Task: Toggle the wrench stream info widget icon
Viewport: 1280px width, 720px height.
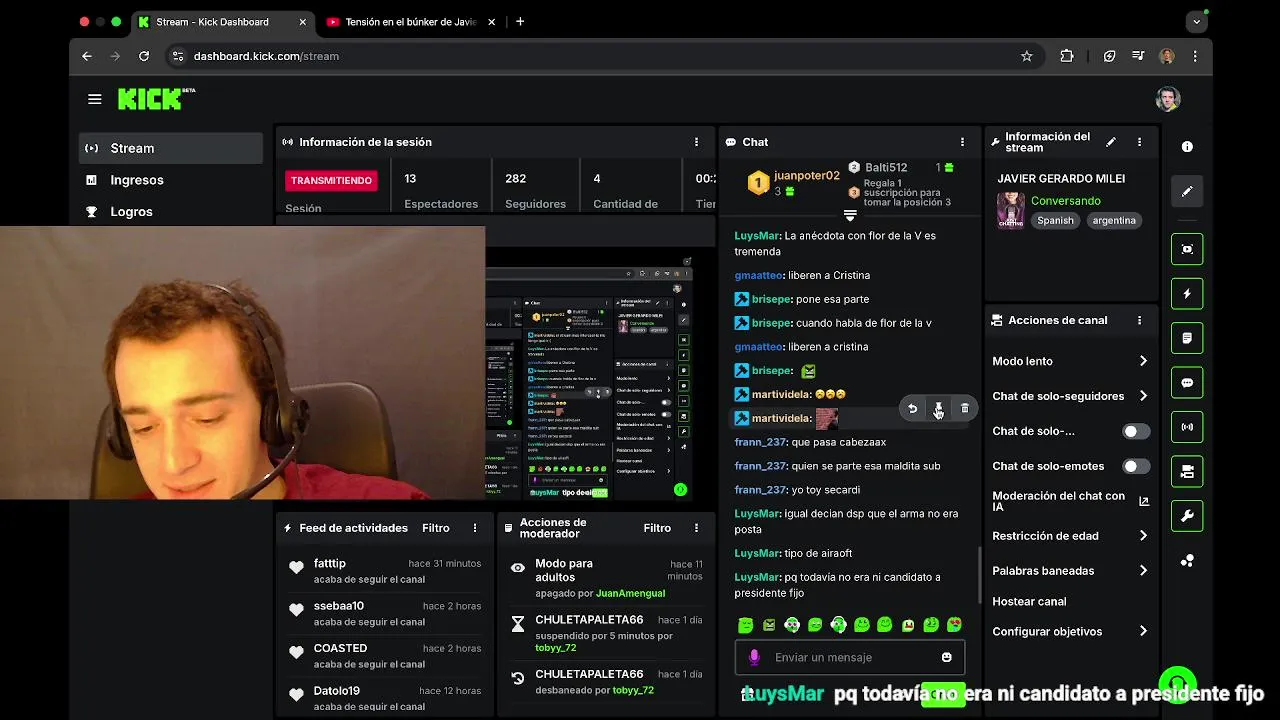Action: [x=1187, y=516]
